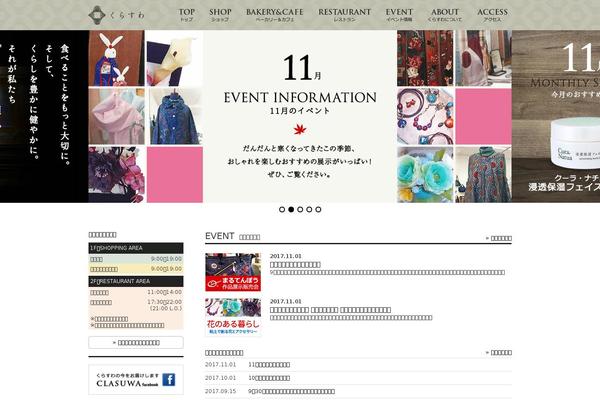600x400 pixels.
Task: Open the ABOUT navigation item
Action: click(445, 15)
